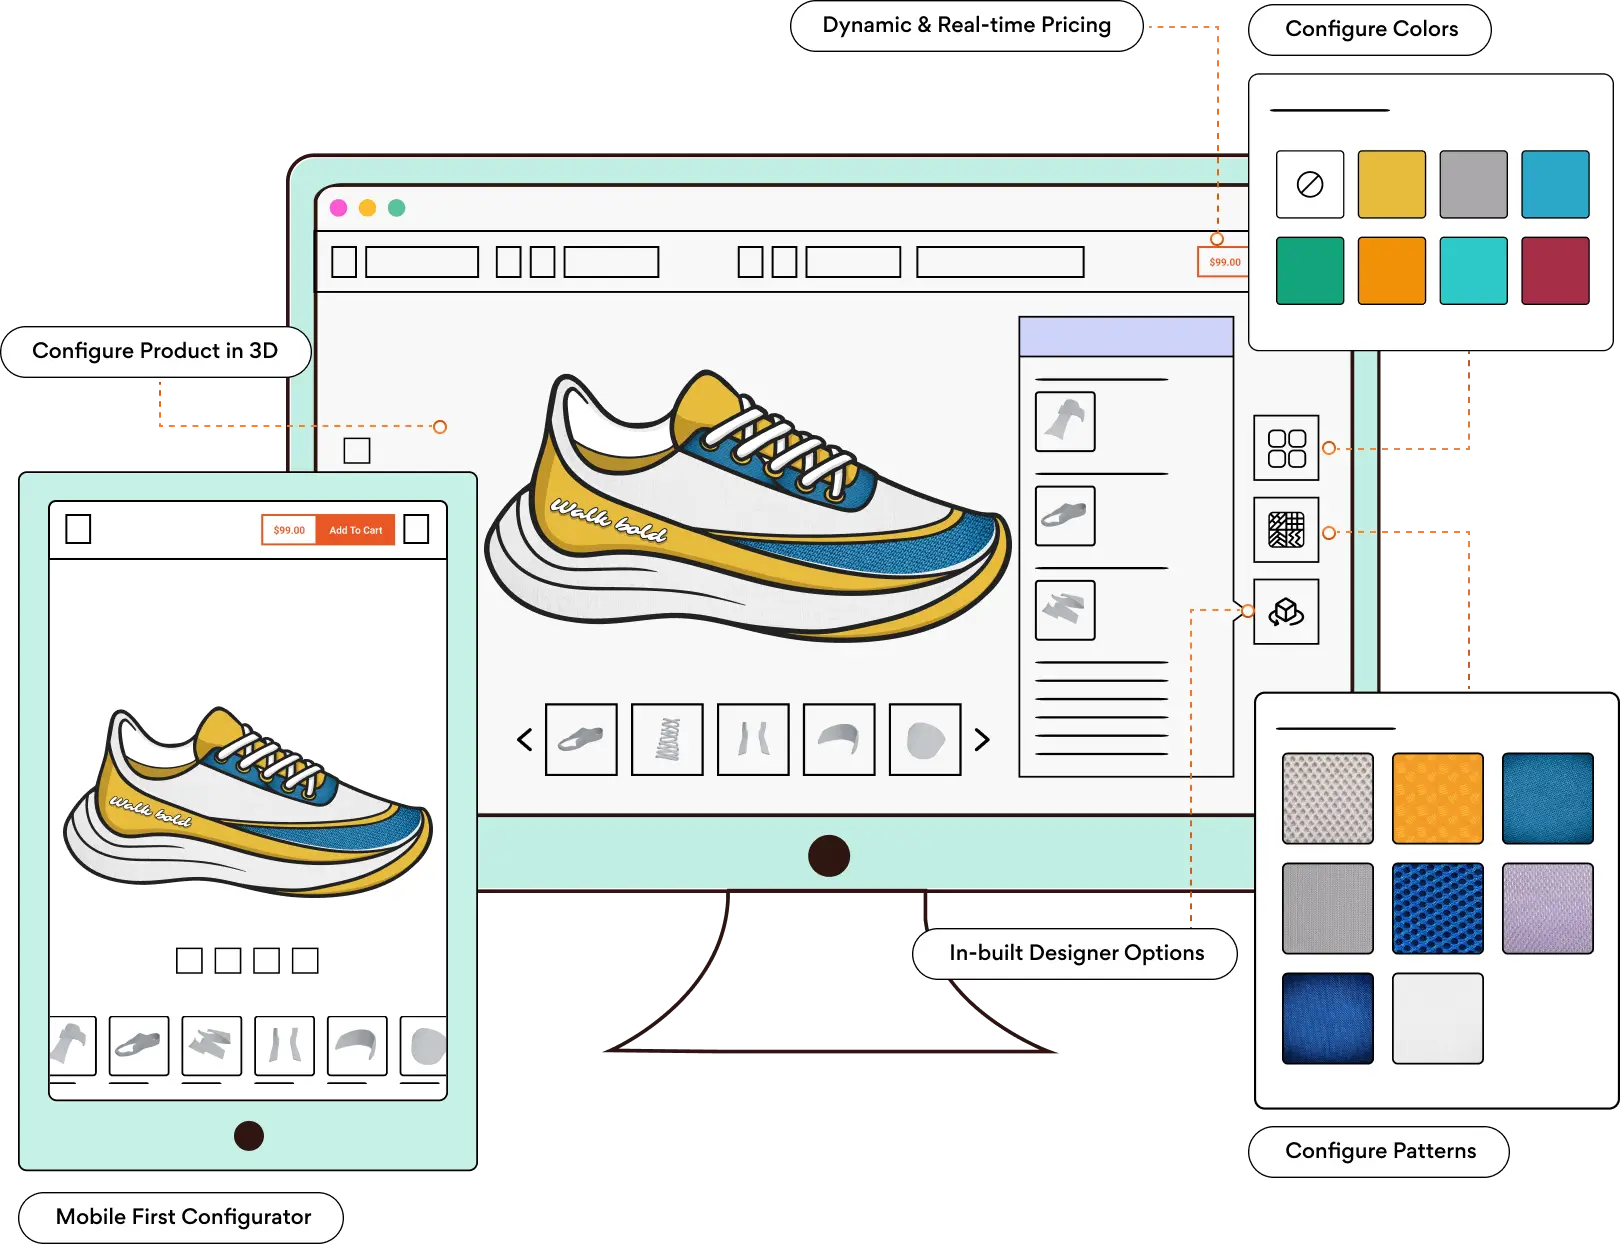
Task: Tap the square icon right of Add To Cart
Action: [x=416, y=529]
